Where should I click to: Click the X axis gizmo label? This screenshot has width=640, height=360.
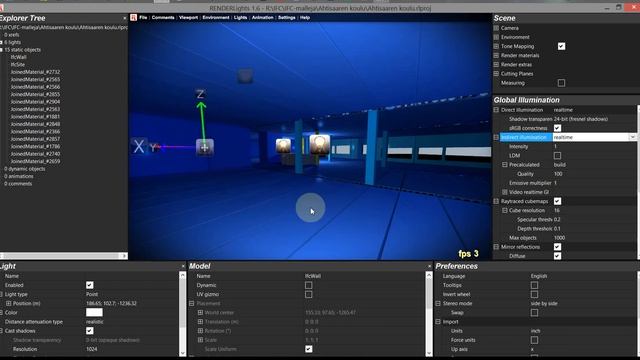pos(139,146)
